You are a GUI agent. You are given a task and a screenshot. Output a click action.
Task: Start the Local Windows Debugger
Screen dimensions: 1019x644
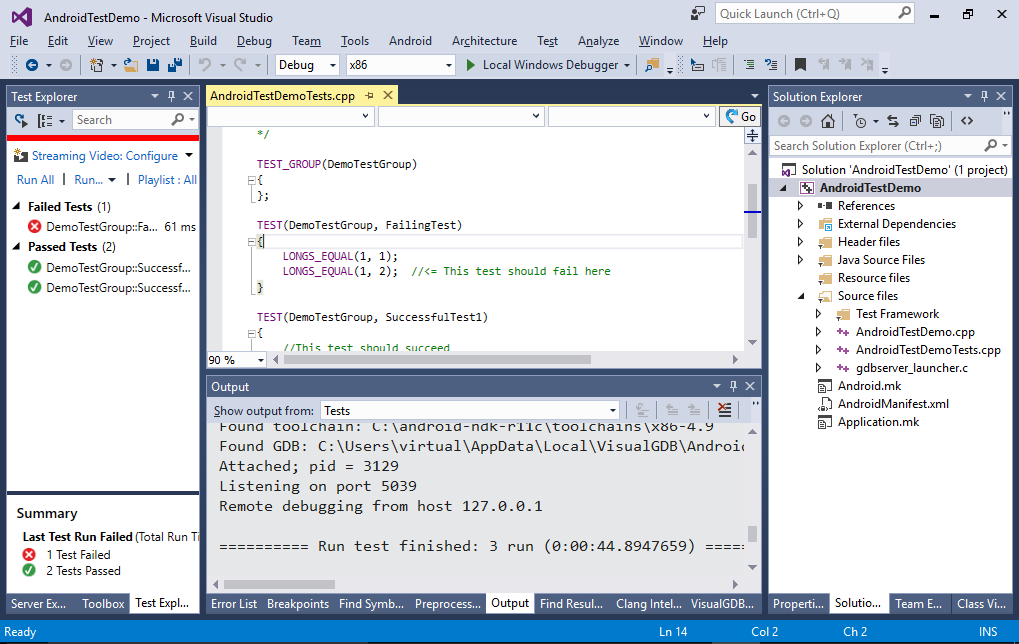tap(540, 65)
